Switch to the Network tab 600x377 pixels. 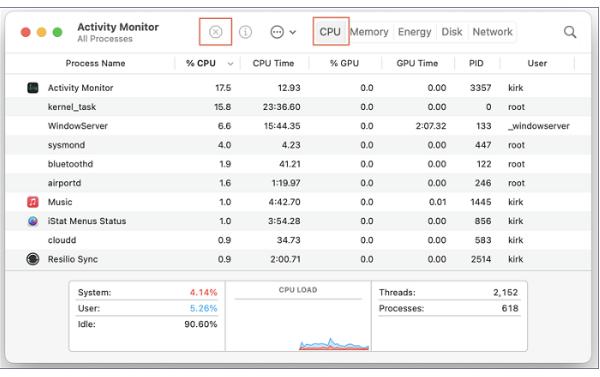(x=492, y=32)
